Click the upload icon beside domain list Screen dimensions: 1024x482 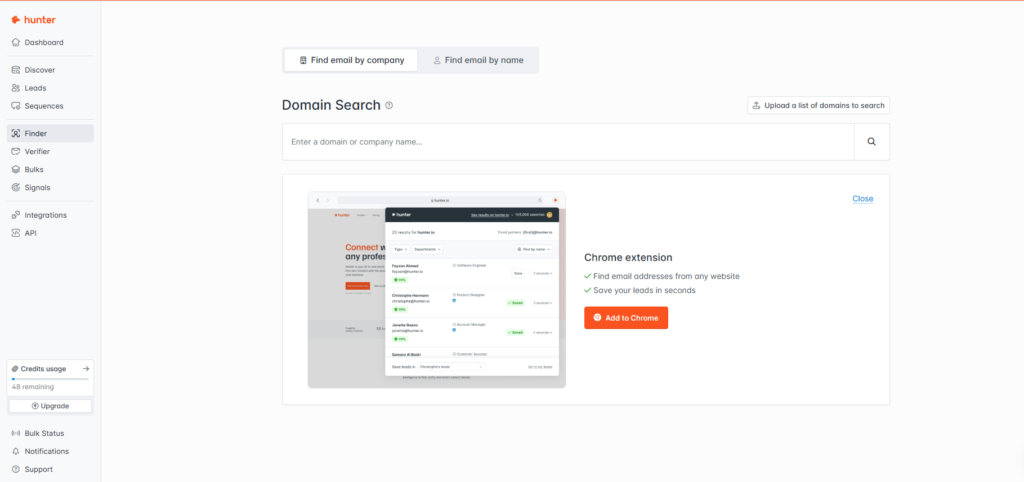[x=756, y=105]
